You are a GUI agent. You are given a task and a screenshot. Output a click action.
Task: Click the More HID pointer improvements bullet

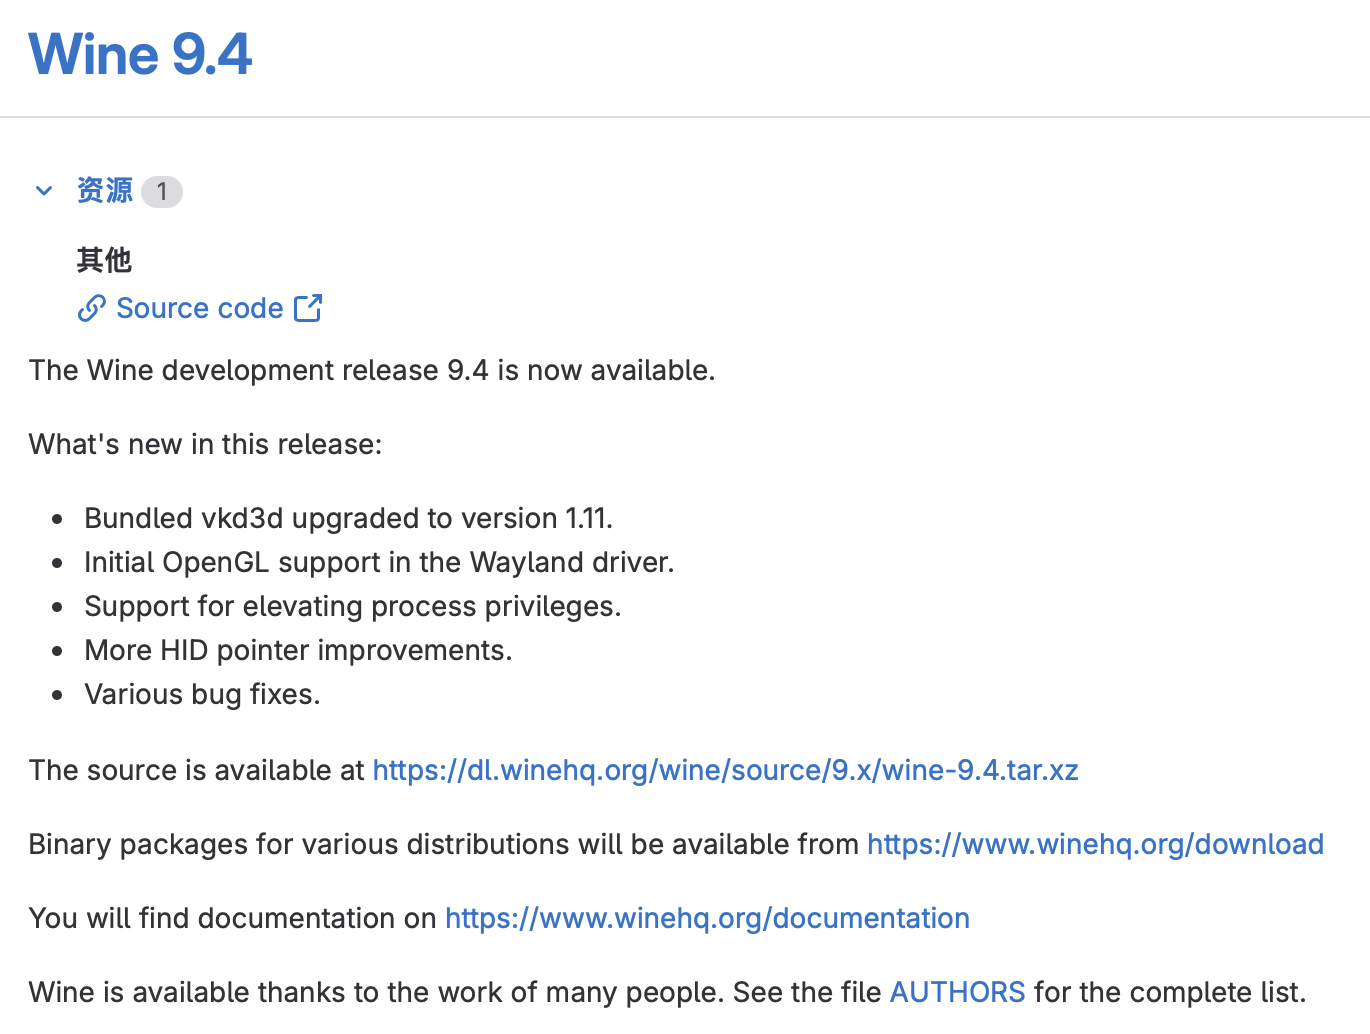point(298,650)
